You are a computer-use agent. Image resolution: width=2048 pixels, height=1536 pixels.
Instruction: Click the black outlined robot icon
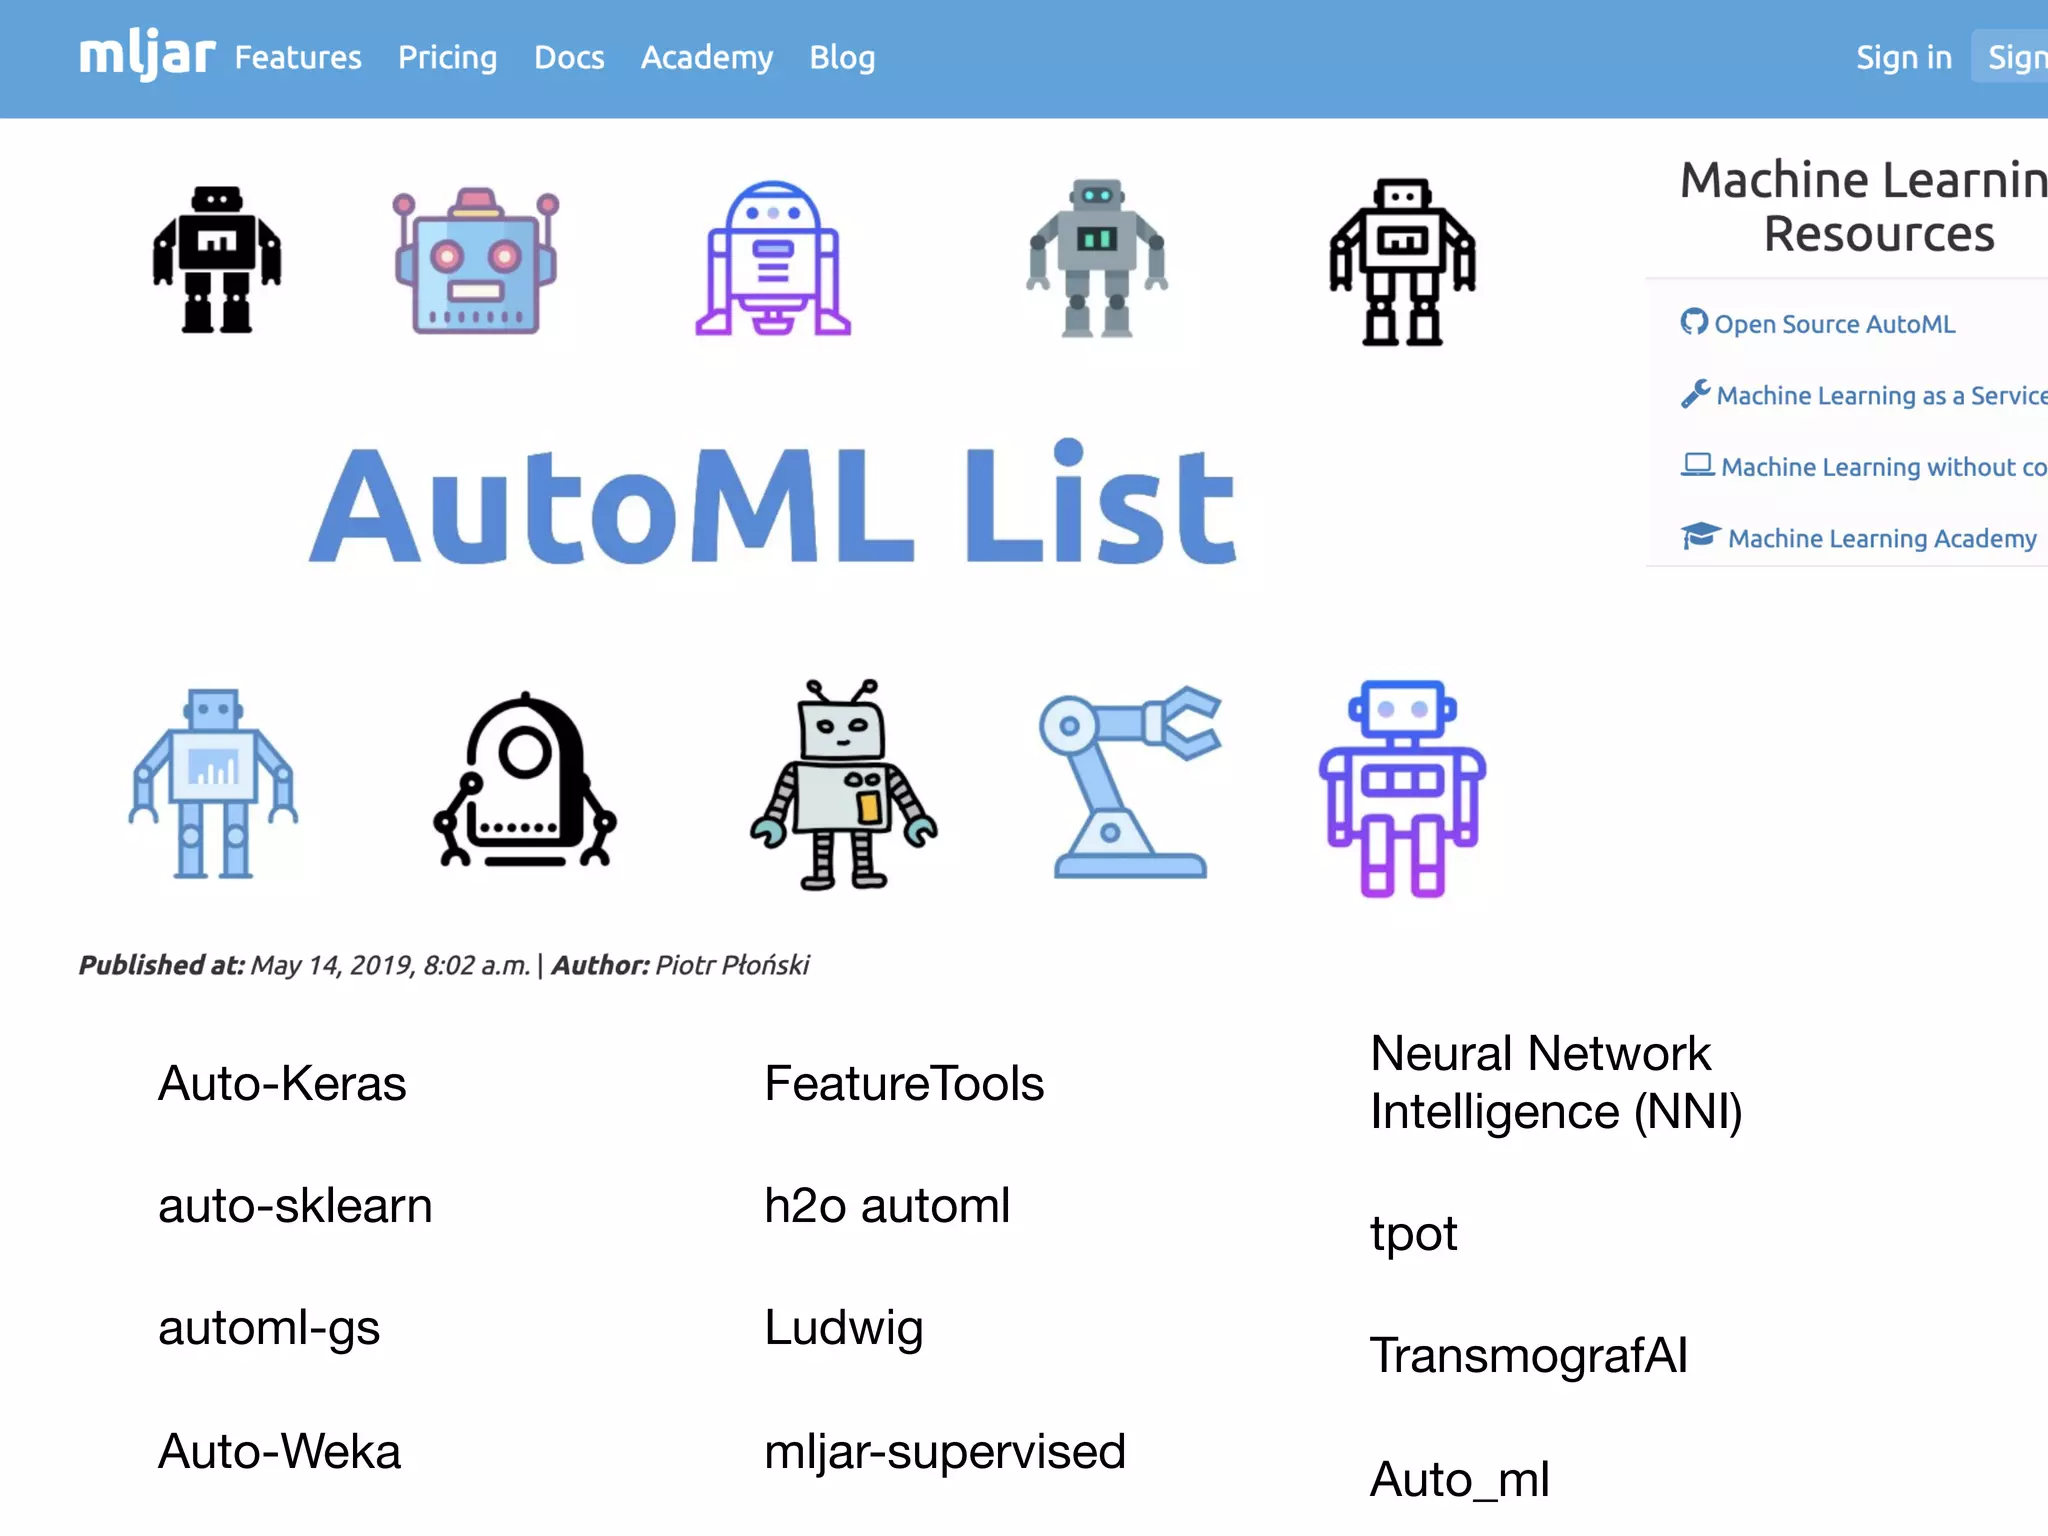click(1402, 262)
